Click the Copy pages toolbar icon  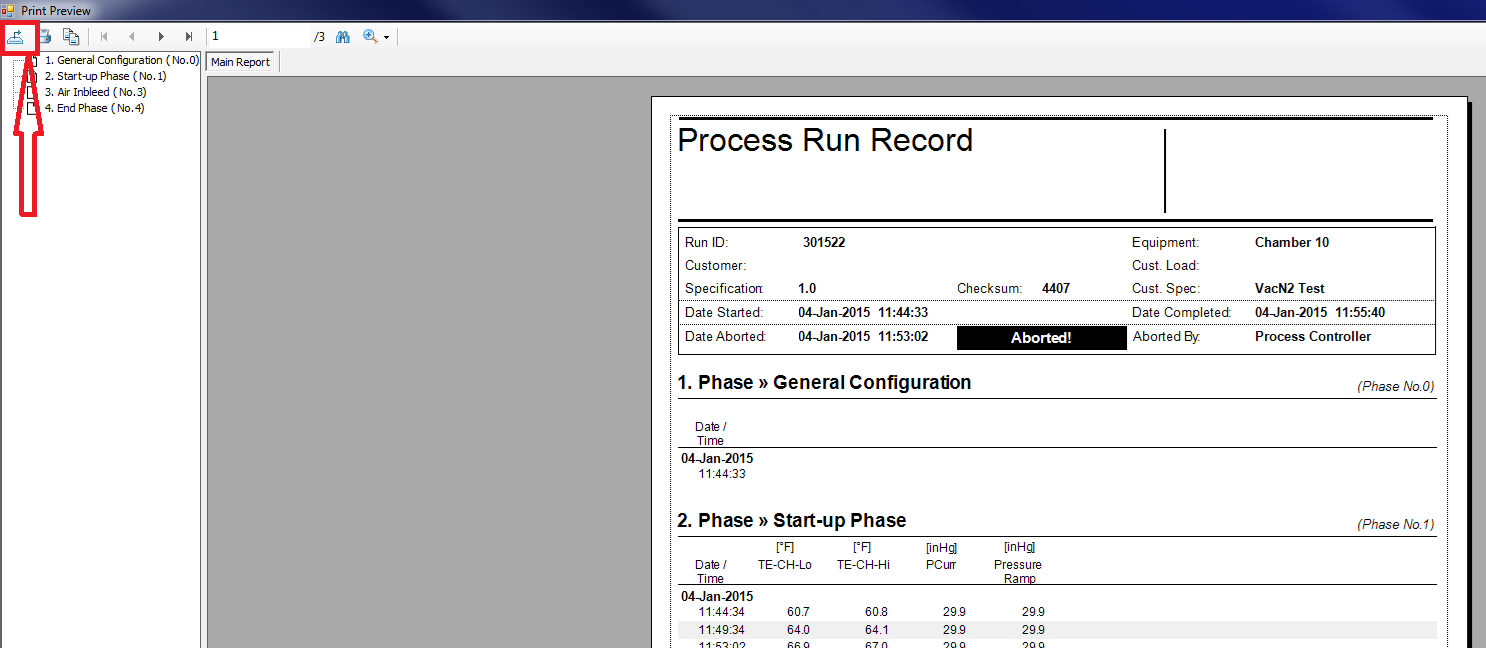[x=71, y=37]
